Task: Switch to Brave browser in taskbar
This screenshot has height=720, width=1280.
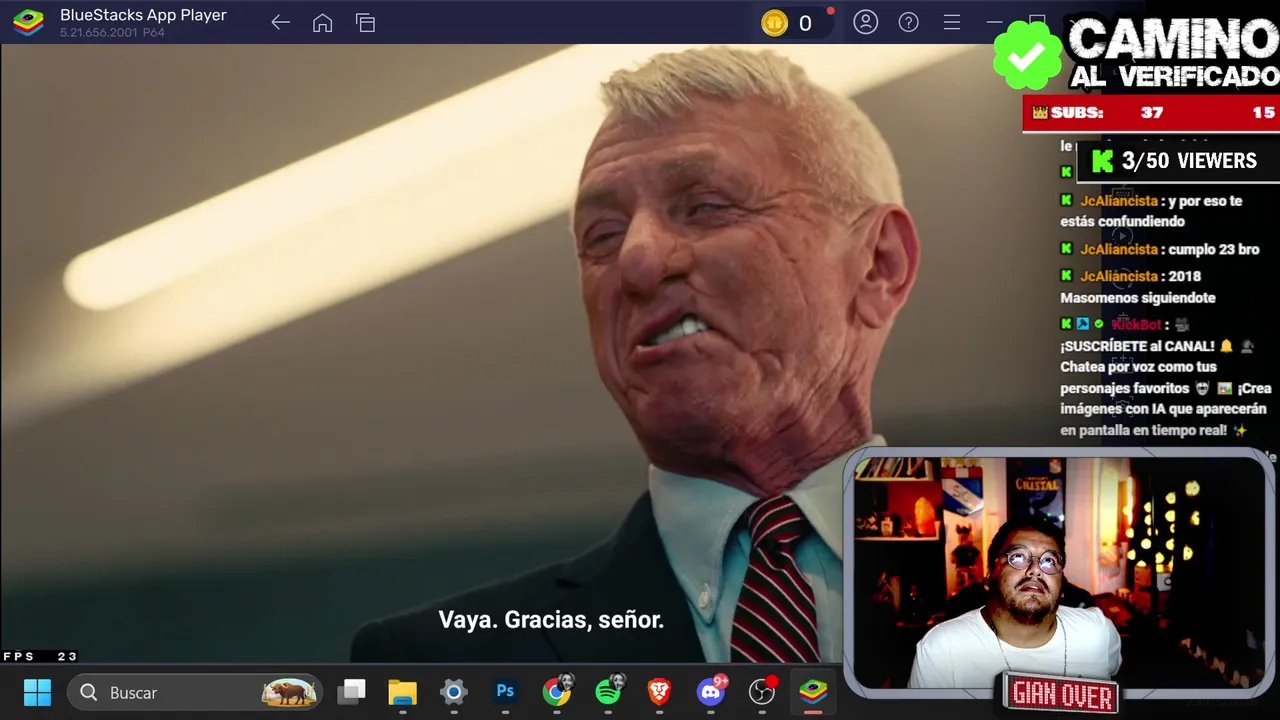Action: (659, 692)
